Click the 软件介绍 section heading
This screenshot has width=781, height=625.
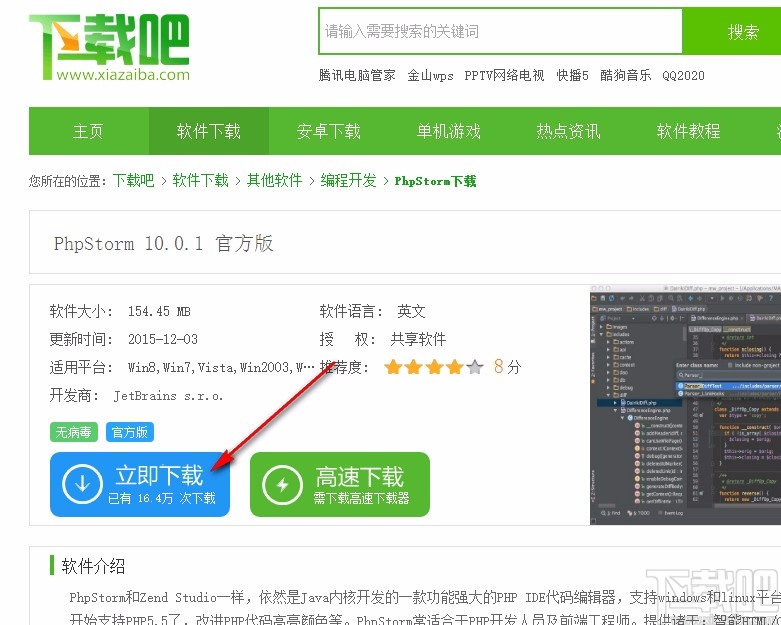click(x=93, y=566)
